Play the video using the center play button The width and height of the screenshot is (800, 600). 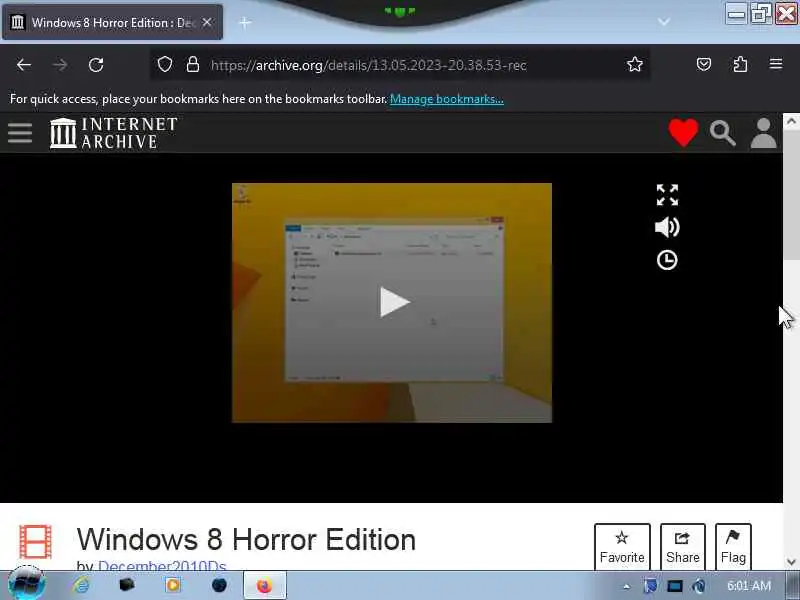[394, 302]
